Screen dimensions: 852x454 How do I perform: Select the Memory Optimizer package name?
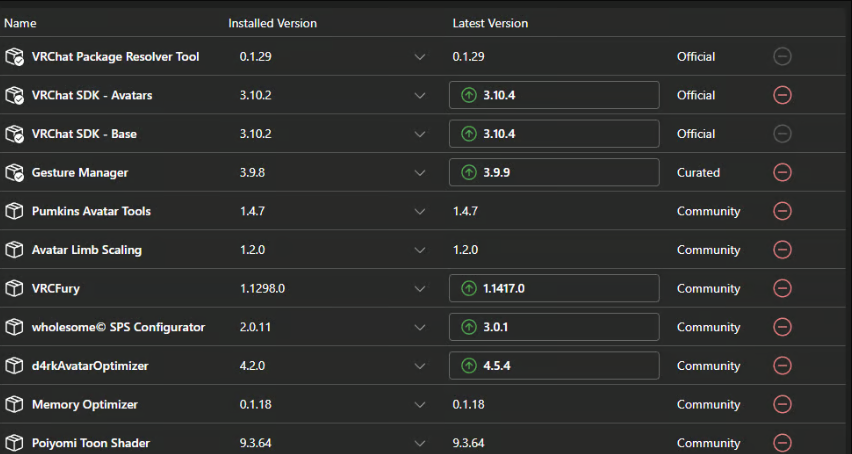pos(85,405)
